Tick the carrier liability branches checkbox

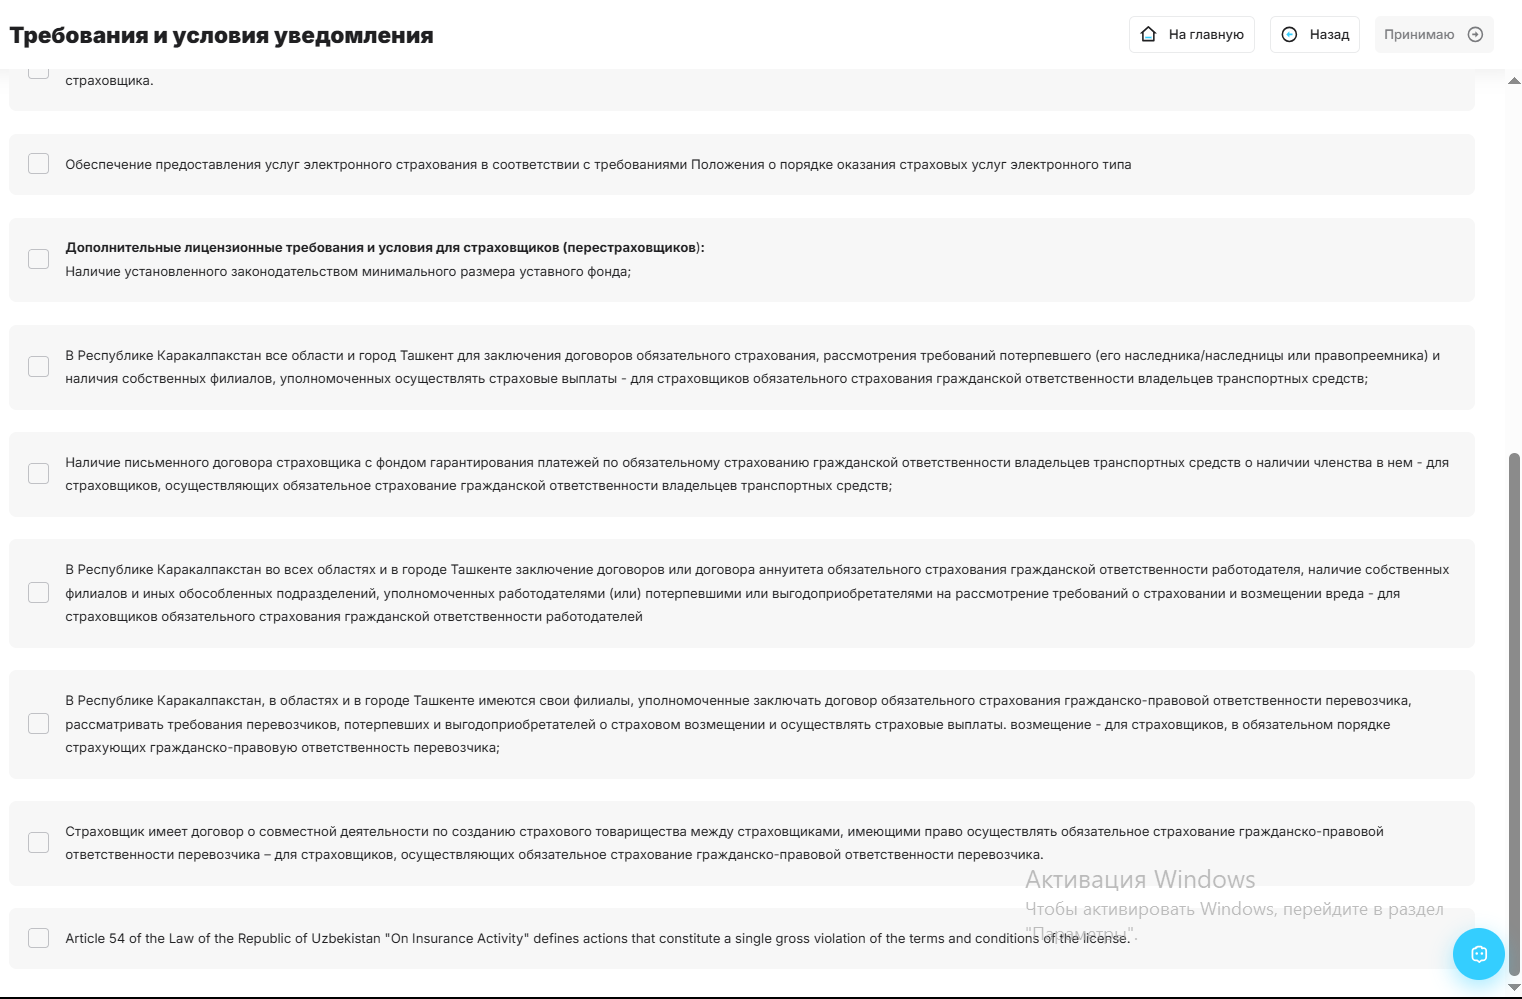(x=39, y=724)
